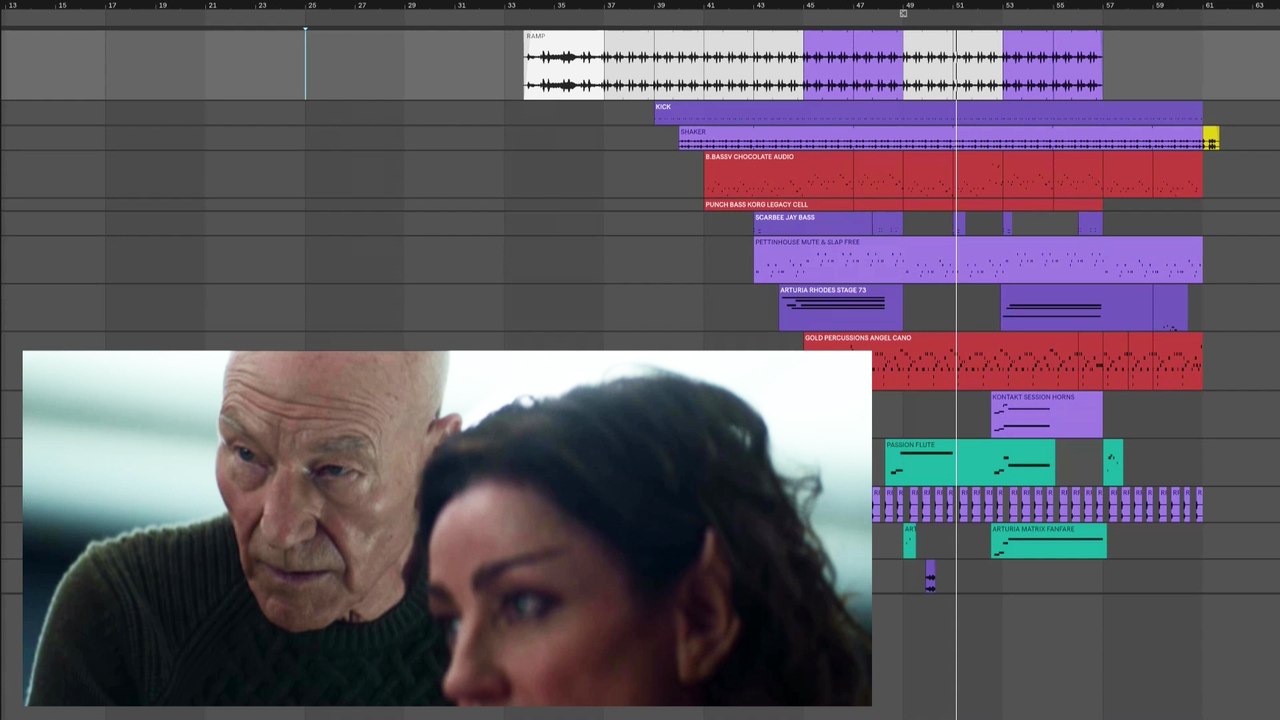Select the yellow clip after SHAKER

click(1211, 138)
